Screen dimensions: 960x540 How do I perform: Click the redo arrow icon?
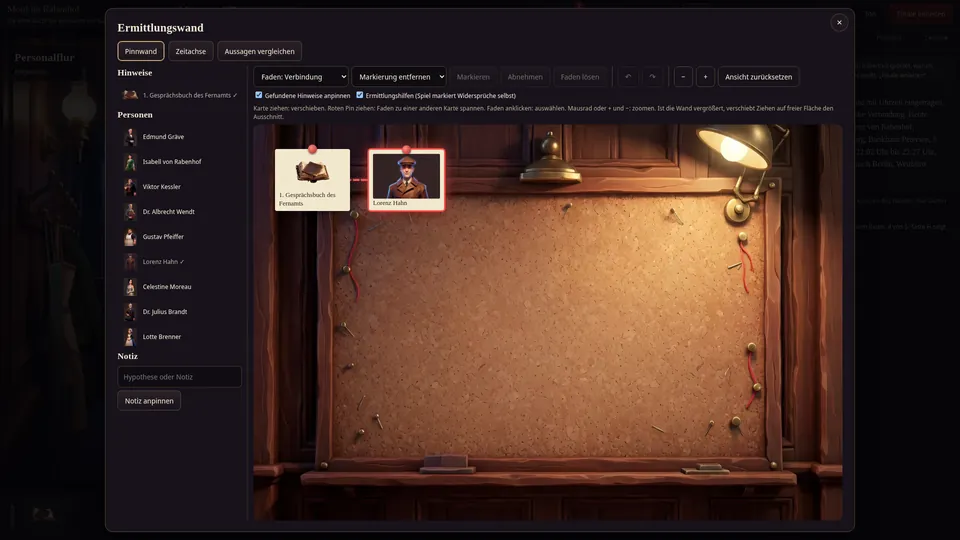(652, 77)
